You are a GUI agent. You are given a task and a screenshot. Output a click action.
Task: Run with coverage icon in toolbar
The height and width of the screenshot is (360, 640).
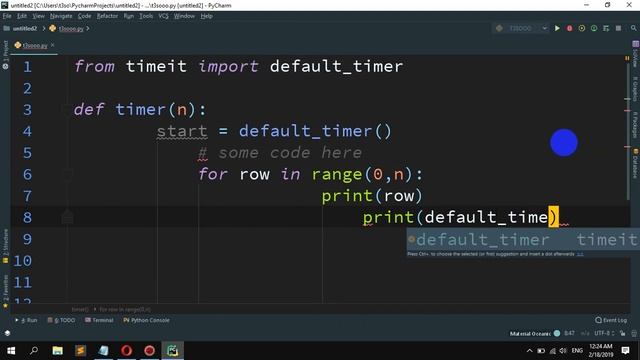[582, 28]
